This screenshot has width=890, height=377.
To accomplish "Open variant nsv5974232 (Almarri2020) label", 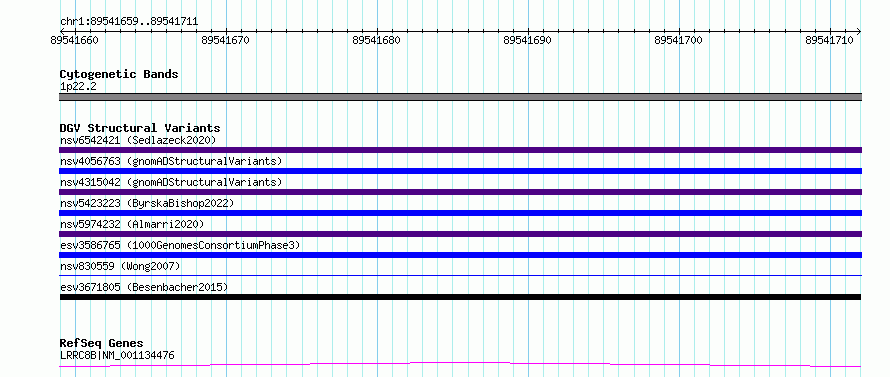I will [132, 224].
